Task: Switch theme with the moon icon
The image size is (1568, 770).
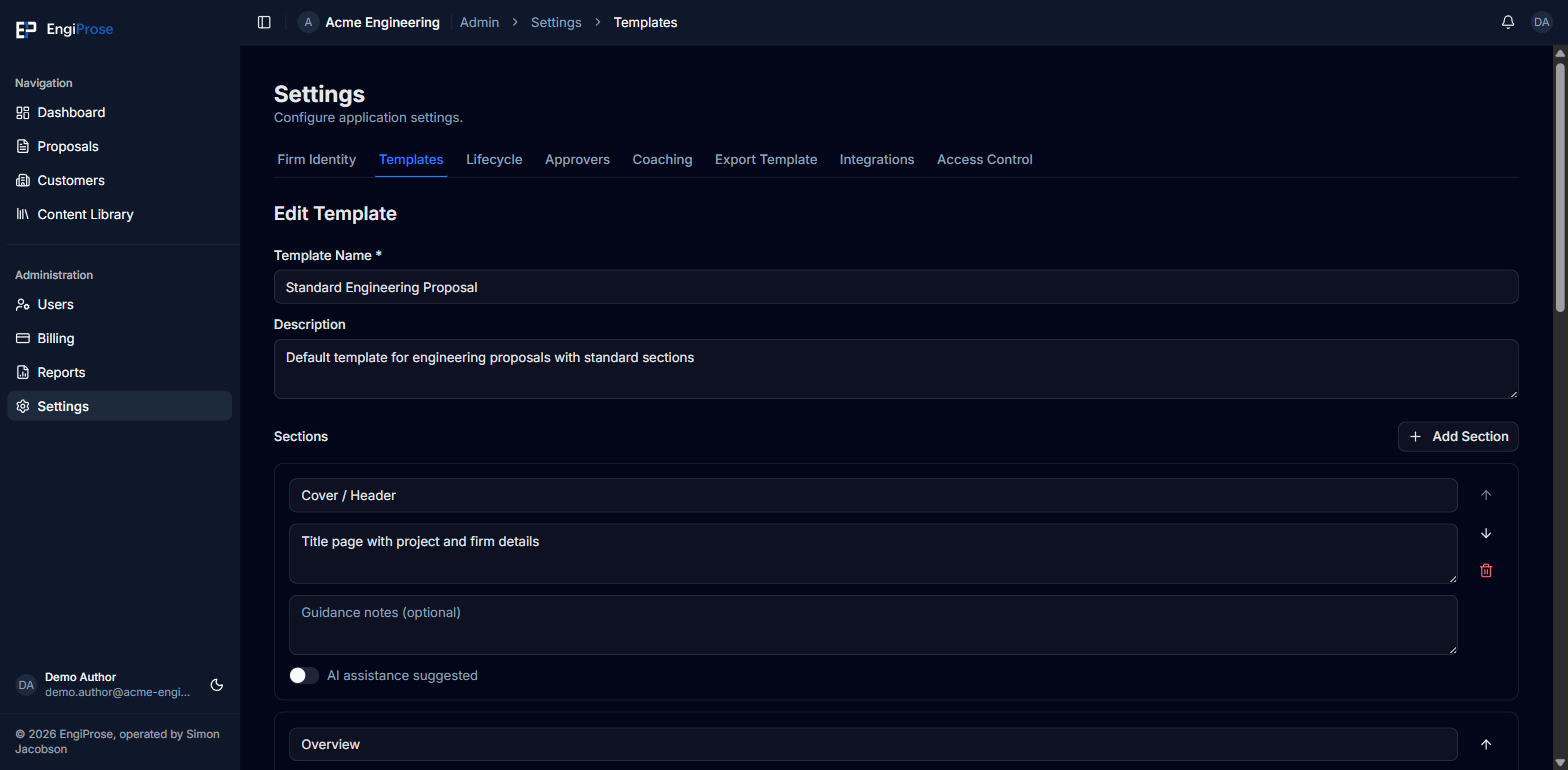Action: [x=217, y=685]
